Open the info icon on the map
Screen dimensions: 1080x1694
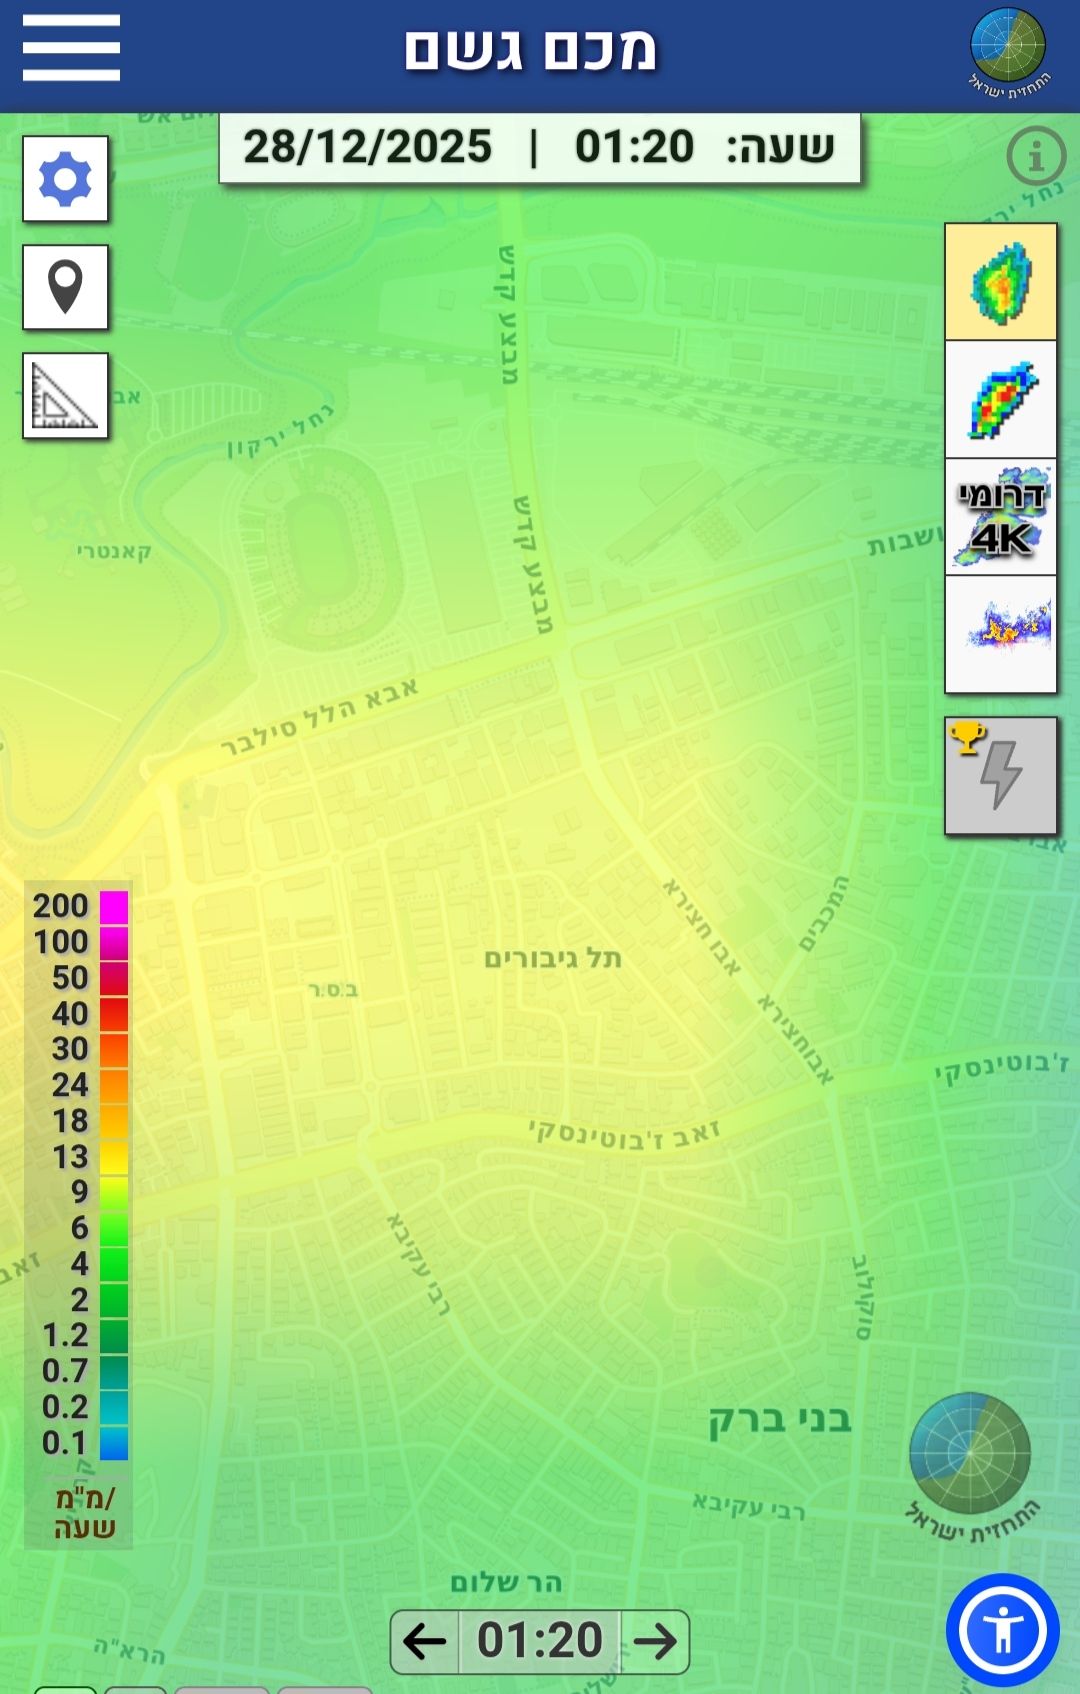[1035, 156]
